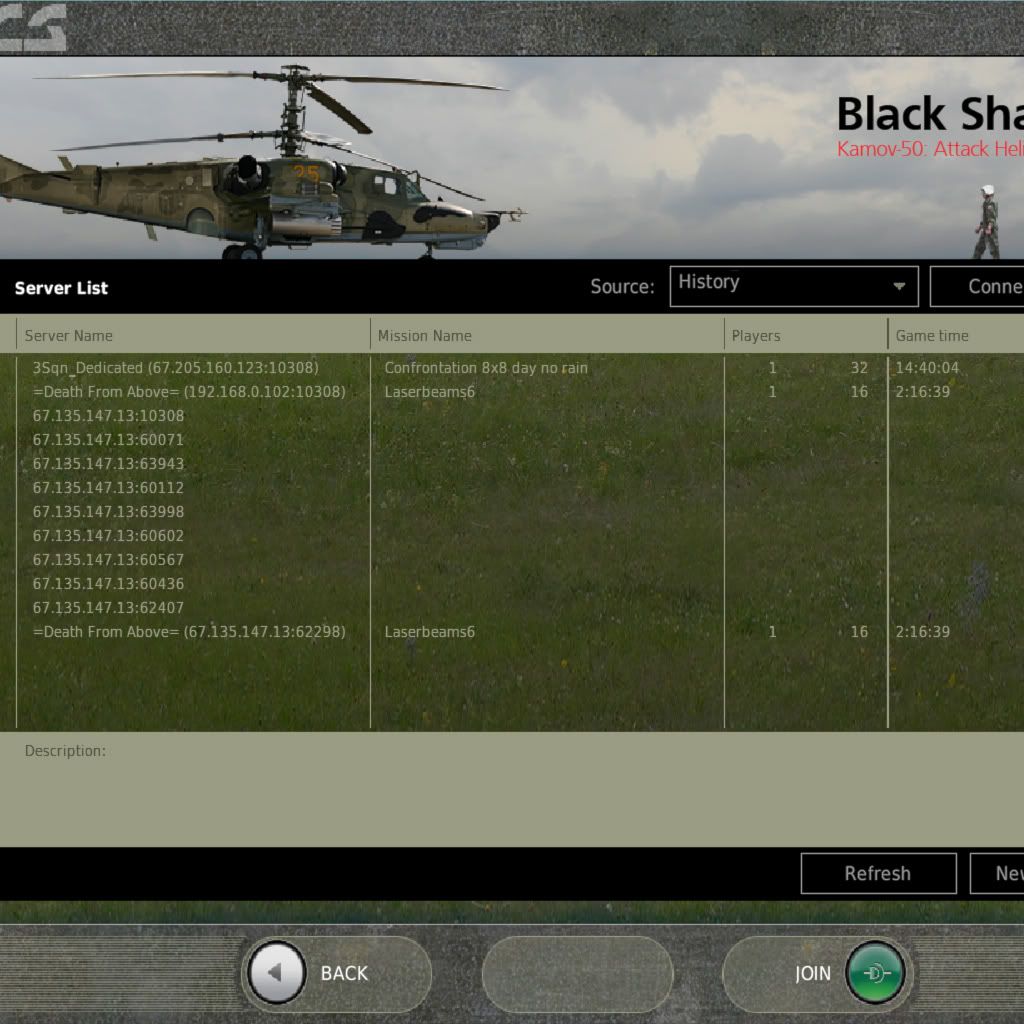The height and width of the screenshot is (1024, 1024).
Task: Select =Death From Above= (192.168.0.102:10308) server
Action: point(189,392)
